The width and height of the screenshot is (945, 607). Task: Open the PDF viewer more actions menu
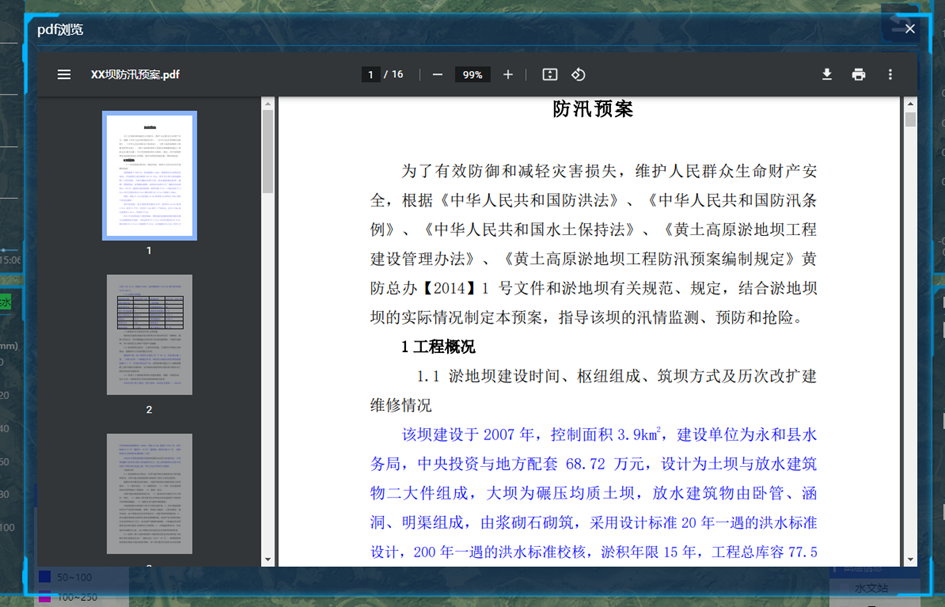tap(890, 75)
